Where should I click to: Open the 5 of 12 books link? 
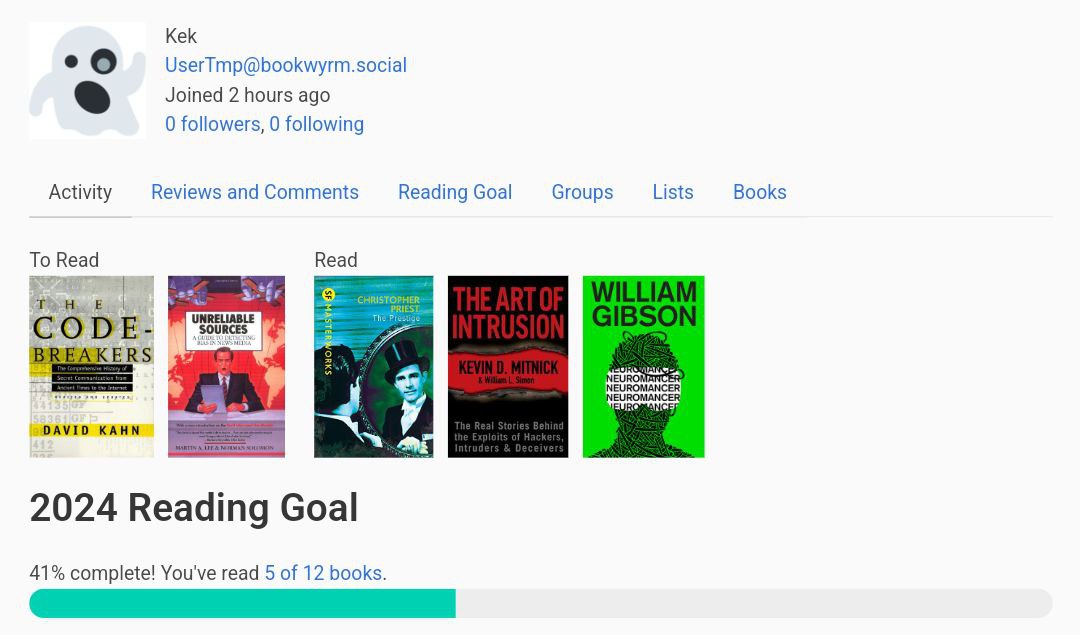(x=323, y=573)
